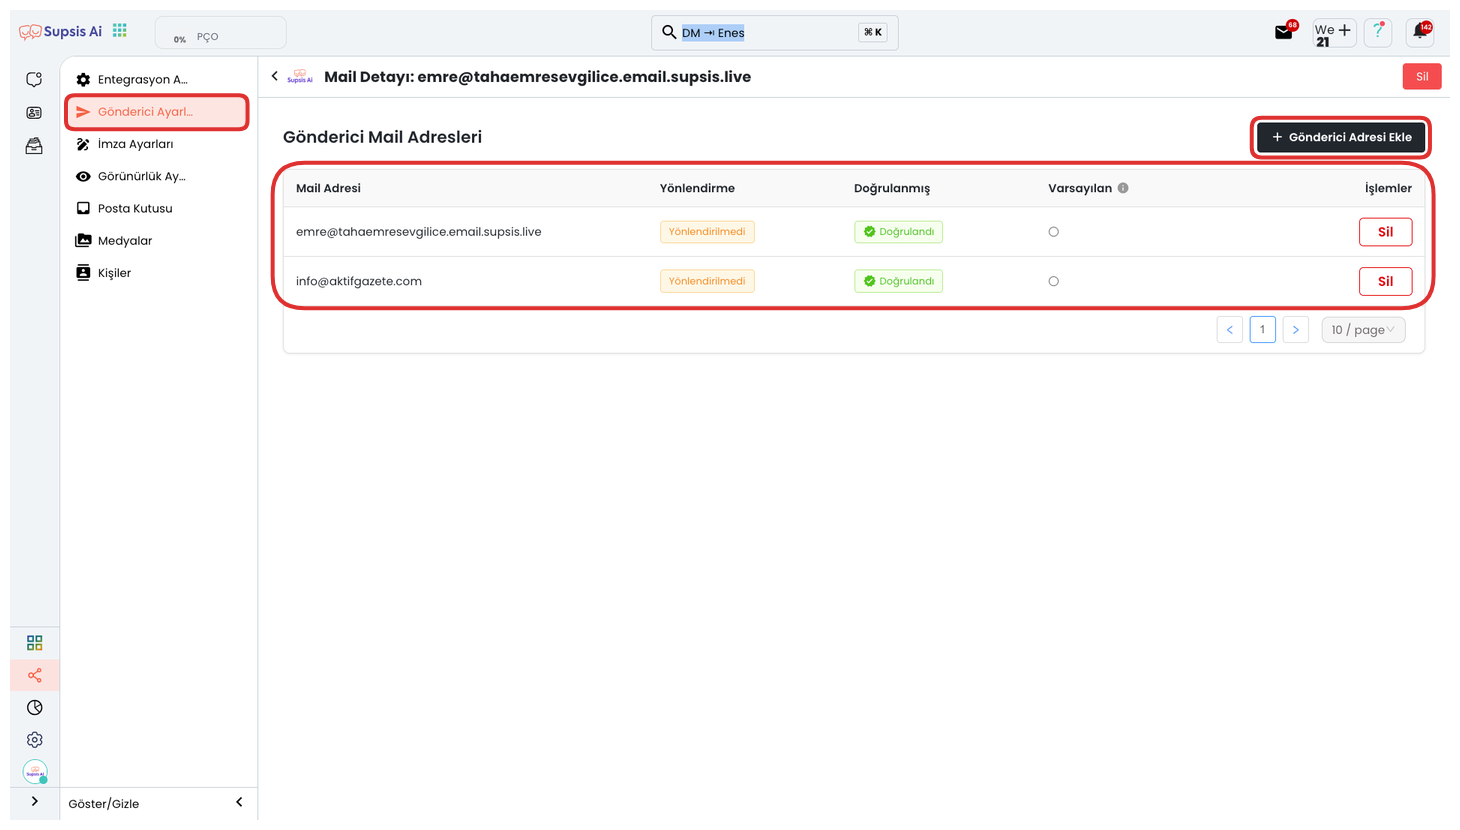Open Görünürlük Ayarları menu item
Viewport: 1460px width, 830px height.
coord(158,176)
